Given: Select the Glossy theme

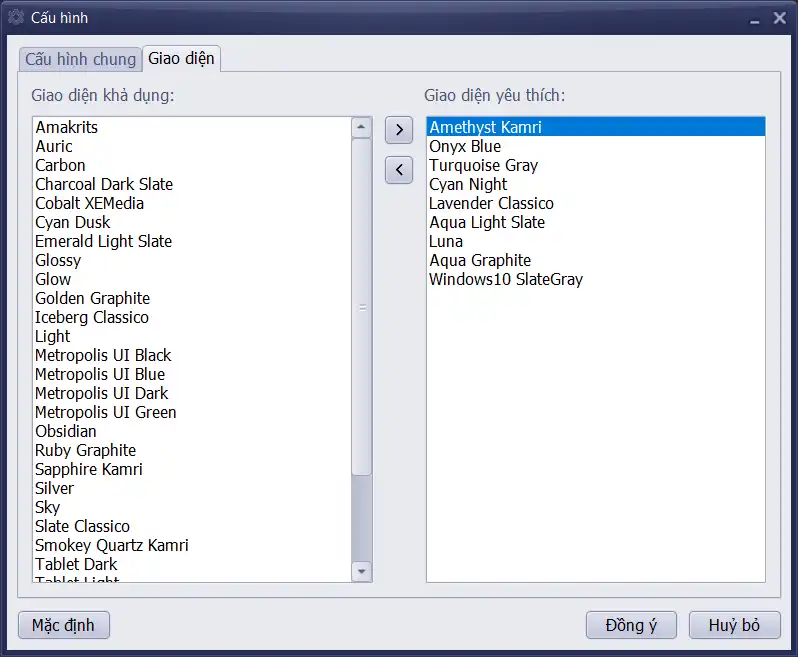Looking at the screenshot, I should [192, 261].
